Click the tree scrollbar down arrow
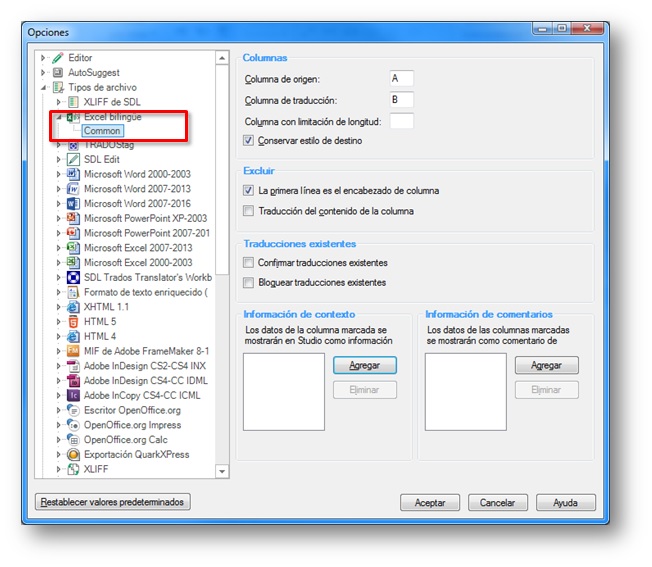The width and height of the screenshot is (652, 567). click(x=222, y=471)
